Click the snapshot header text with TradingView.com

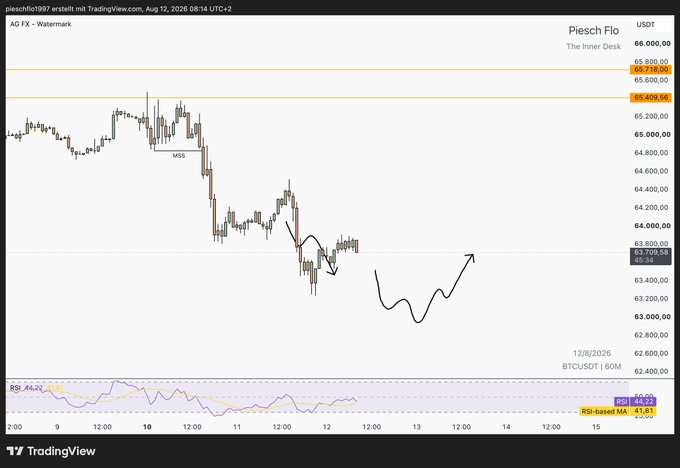(118, 9)
